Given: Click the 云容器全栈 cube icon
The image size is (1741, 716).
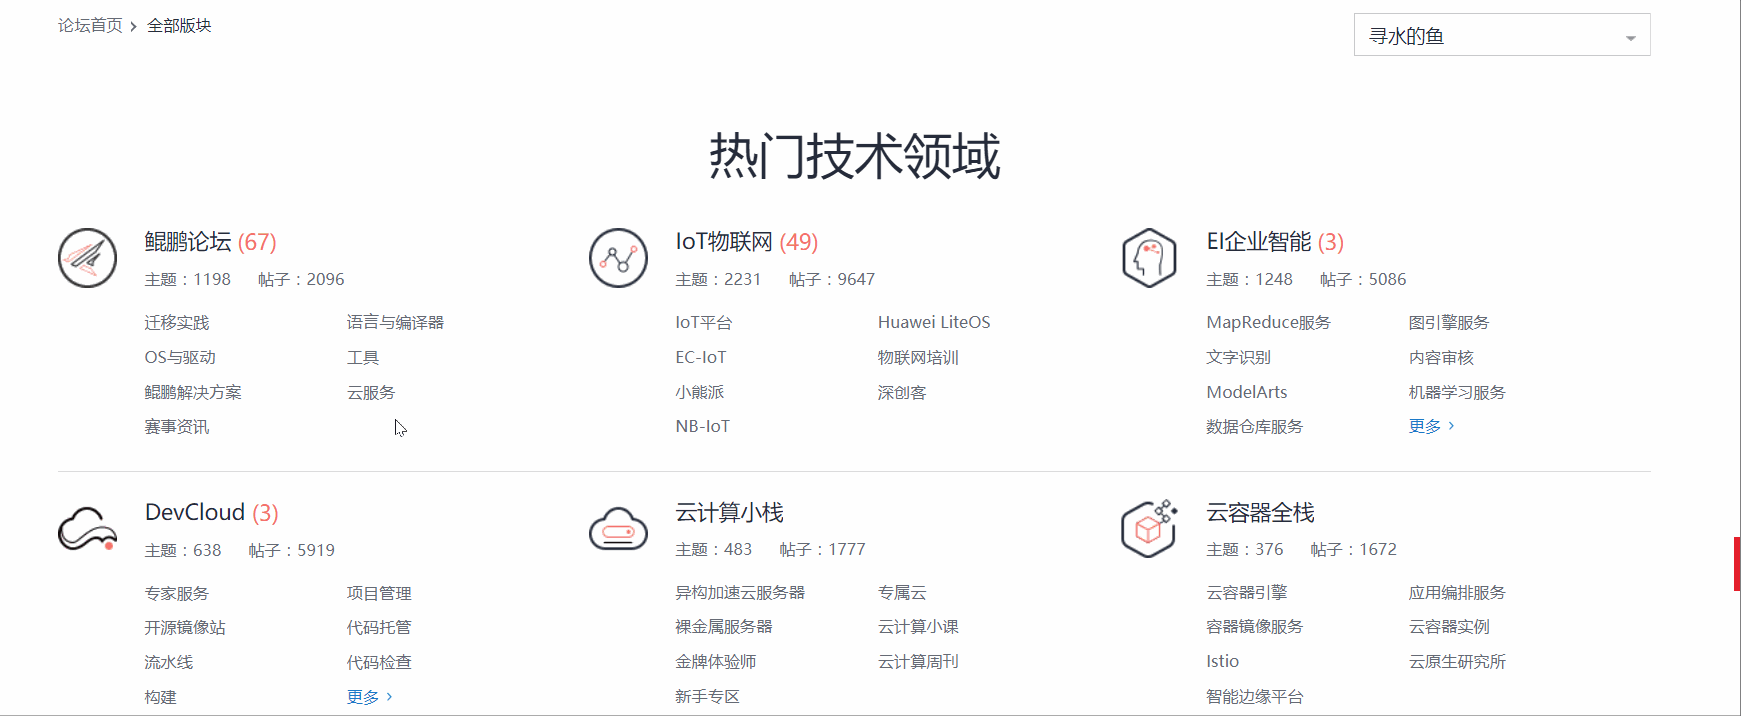Looking at the screenshot, I should (1149, 528).
